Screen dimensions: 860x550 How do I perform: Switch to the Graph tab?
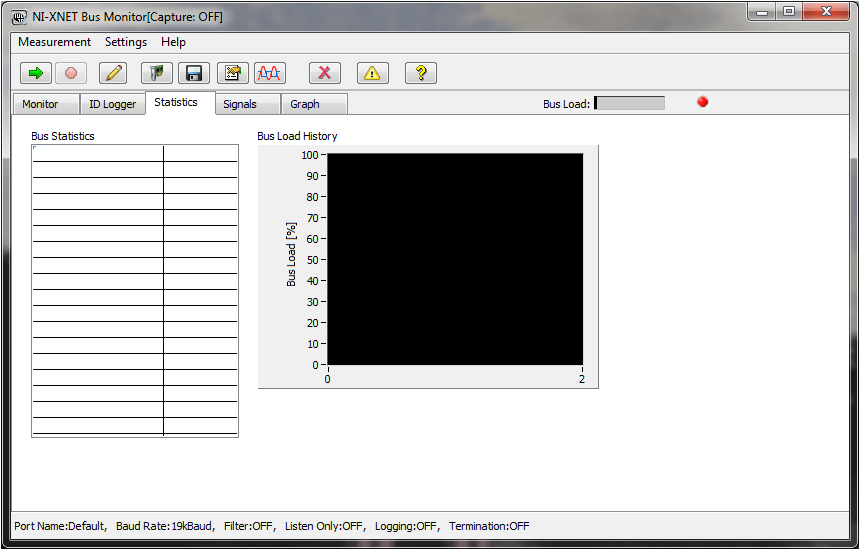[x=314, y=104]
